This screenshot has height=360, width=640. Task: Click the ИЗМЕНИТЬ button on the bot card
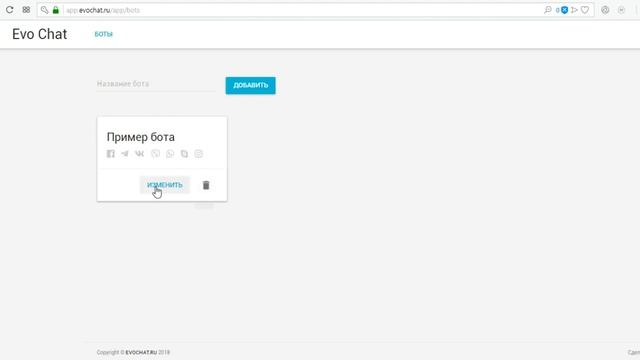click(165, 185)
